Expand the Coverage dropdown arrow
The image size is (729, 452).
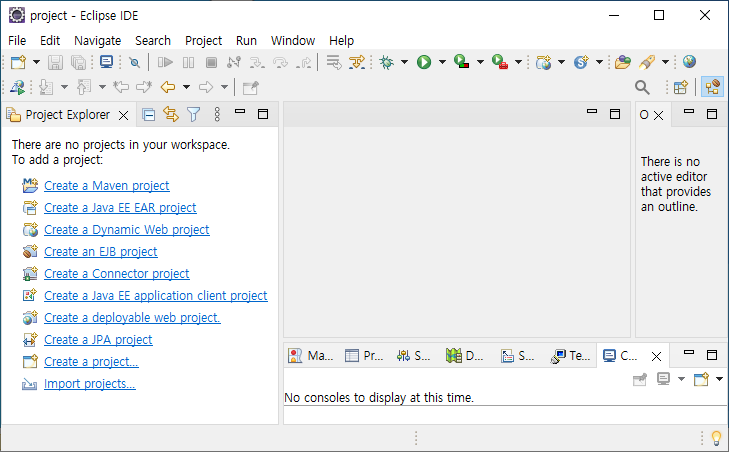(480, 62)
